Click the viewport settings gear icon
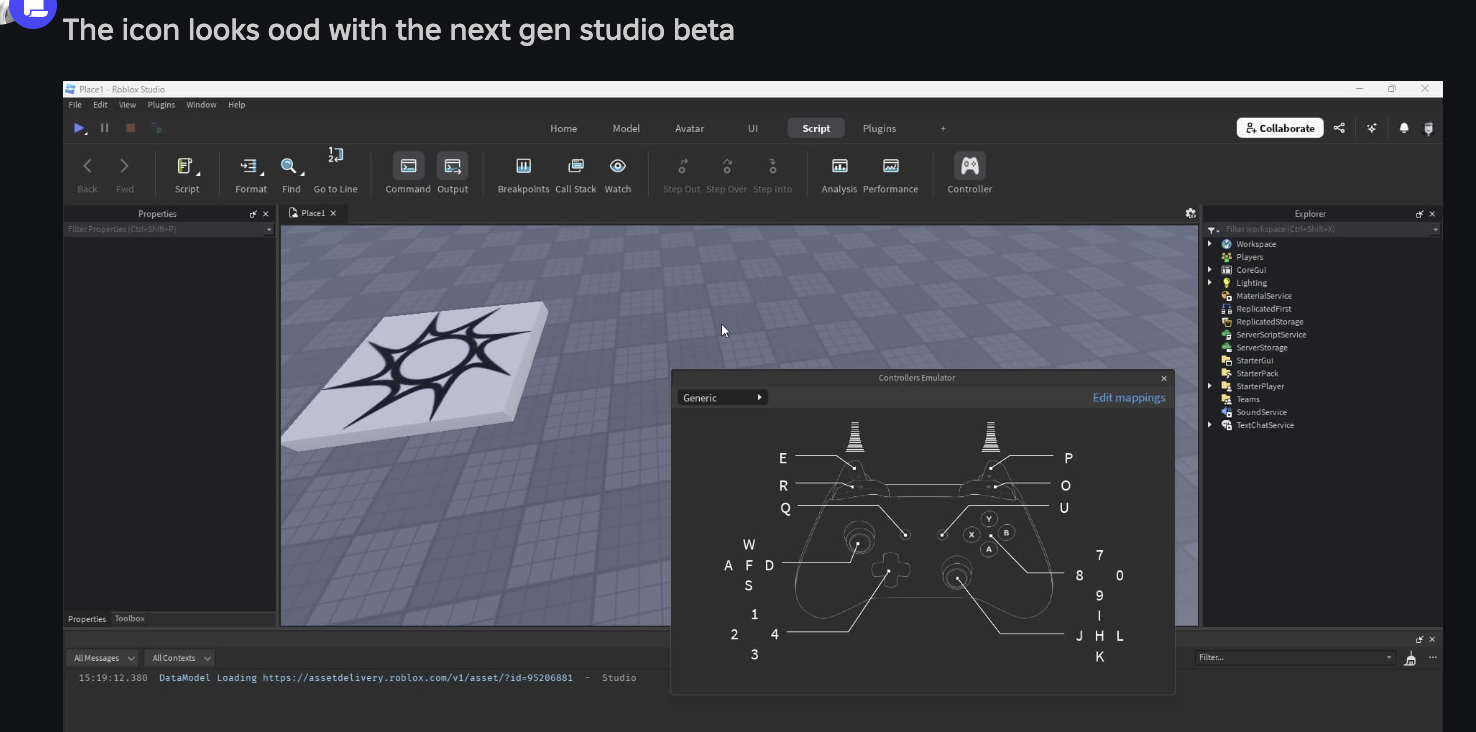 1190,213
